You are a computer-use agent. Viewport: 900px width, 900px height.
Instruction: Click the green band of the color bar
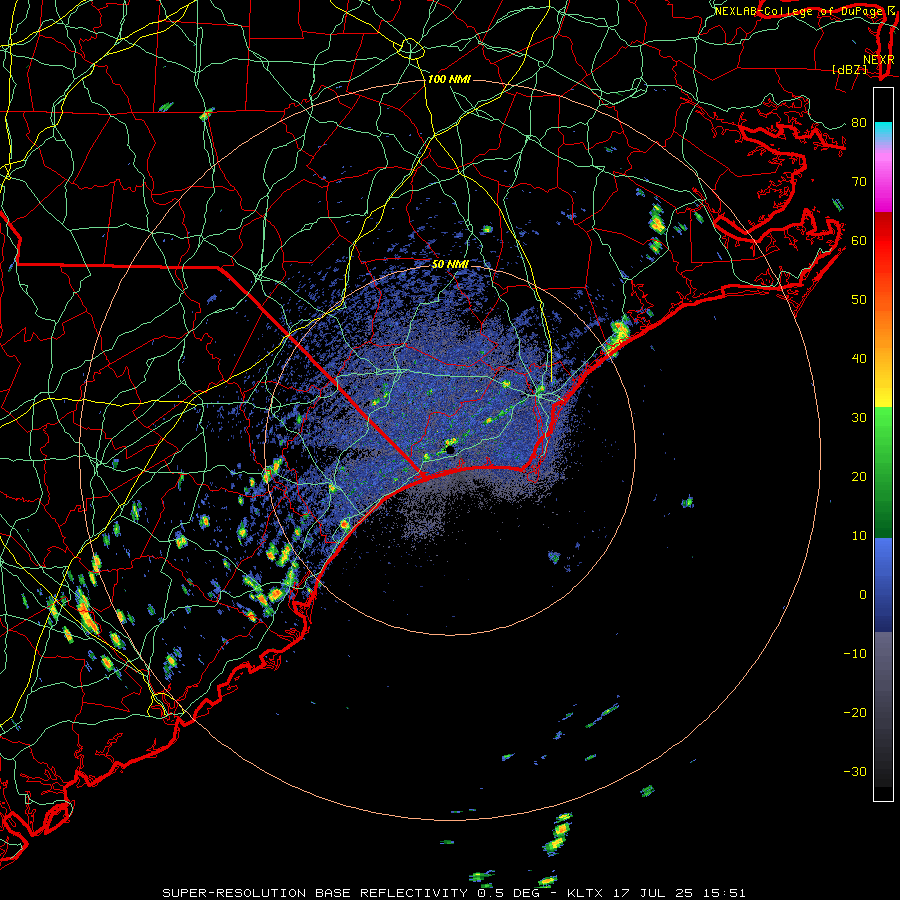883,472
